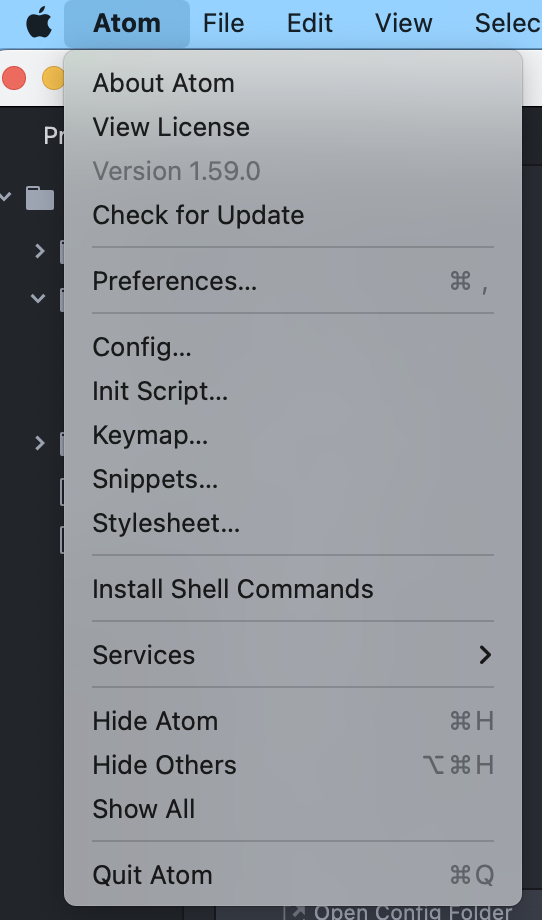Collapse the root project folder chevron
Screen dimensions: 542x920
click(x=6, y=197)
